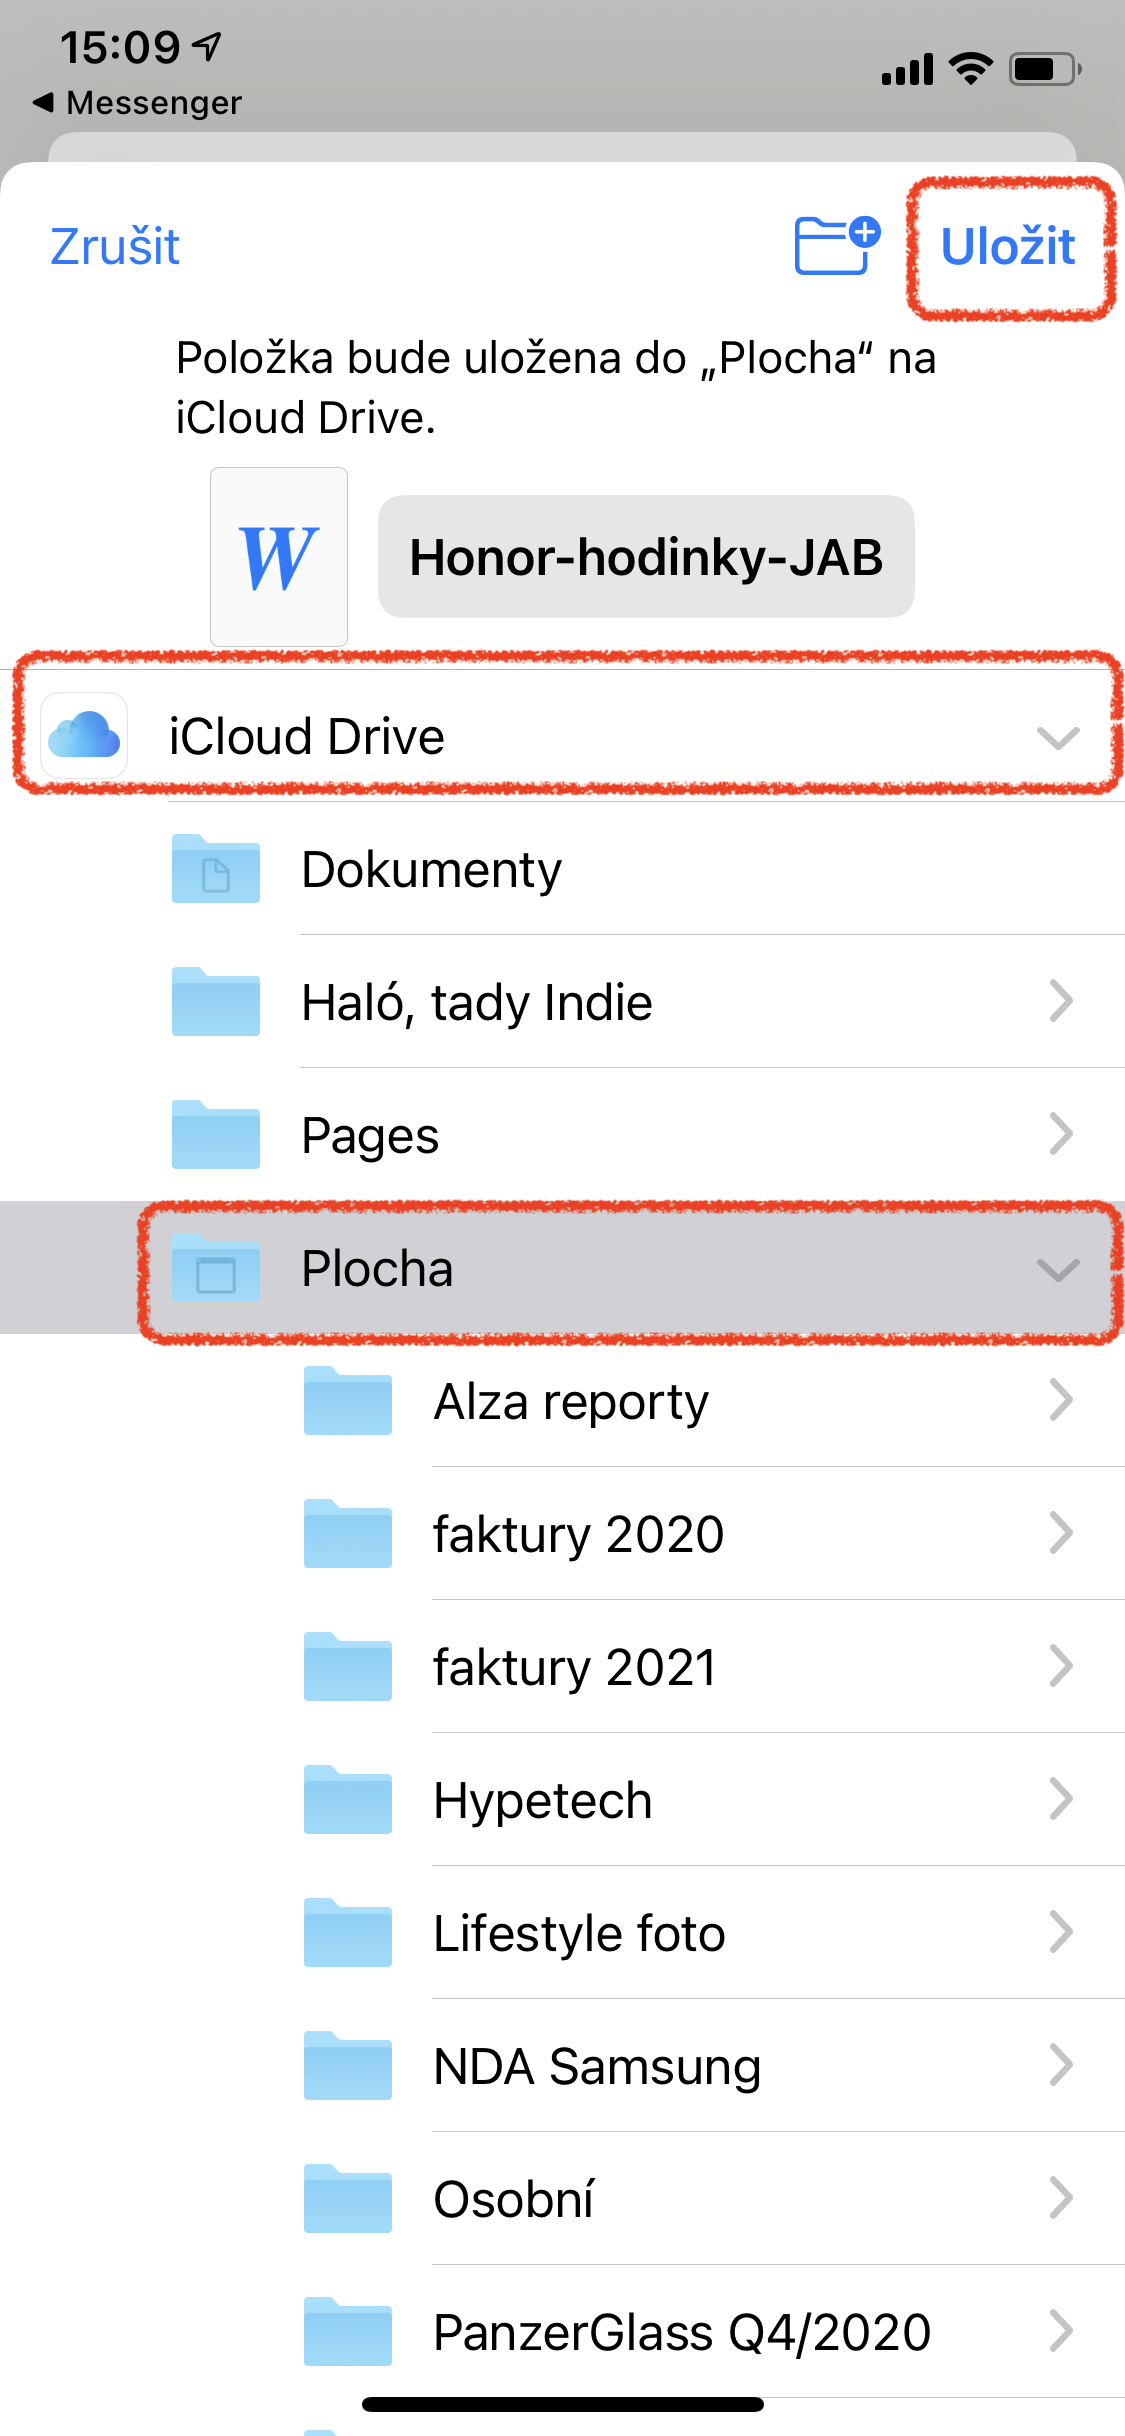The image size is (1125, 2436).
Task: Expand the Haló, tady Indie folder chevron
Action: (x=1060, y=1002)
